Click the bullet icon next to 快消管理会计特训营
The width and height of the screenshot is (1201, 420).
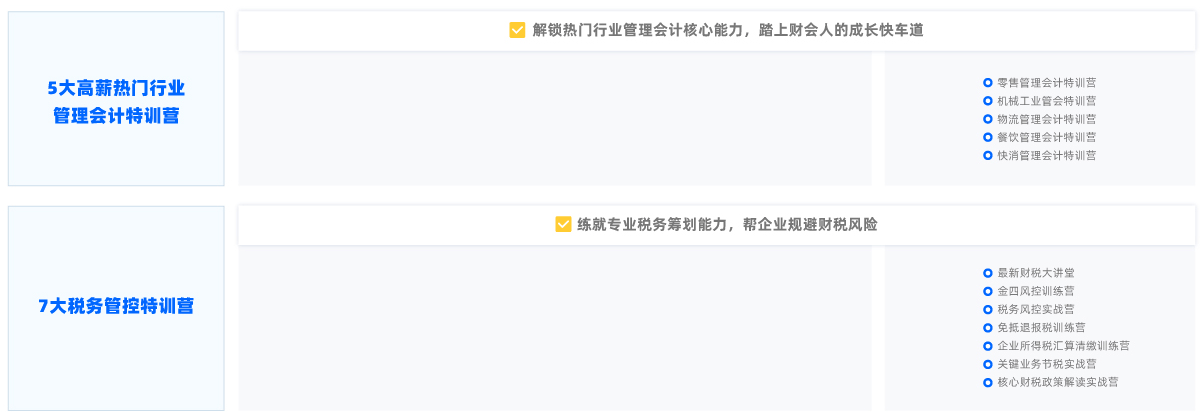(988, 155)
